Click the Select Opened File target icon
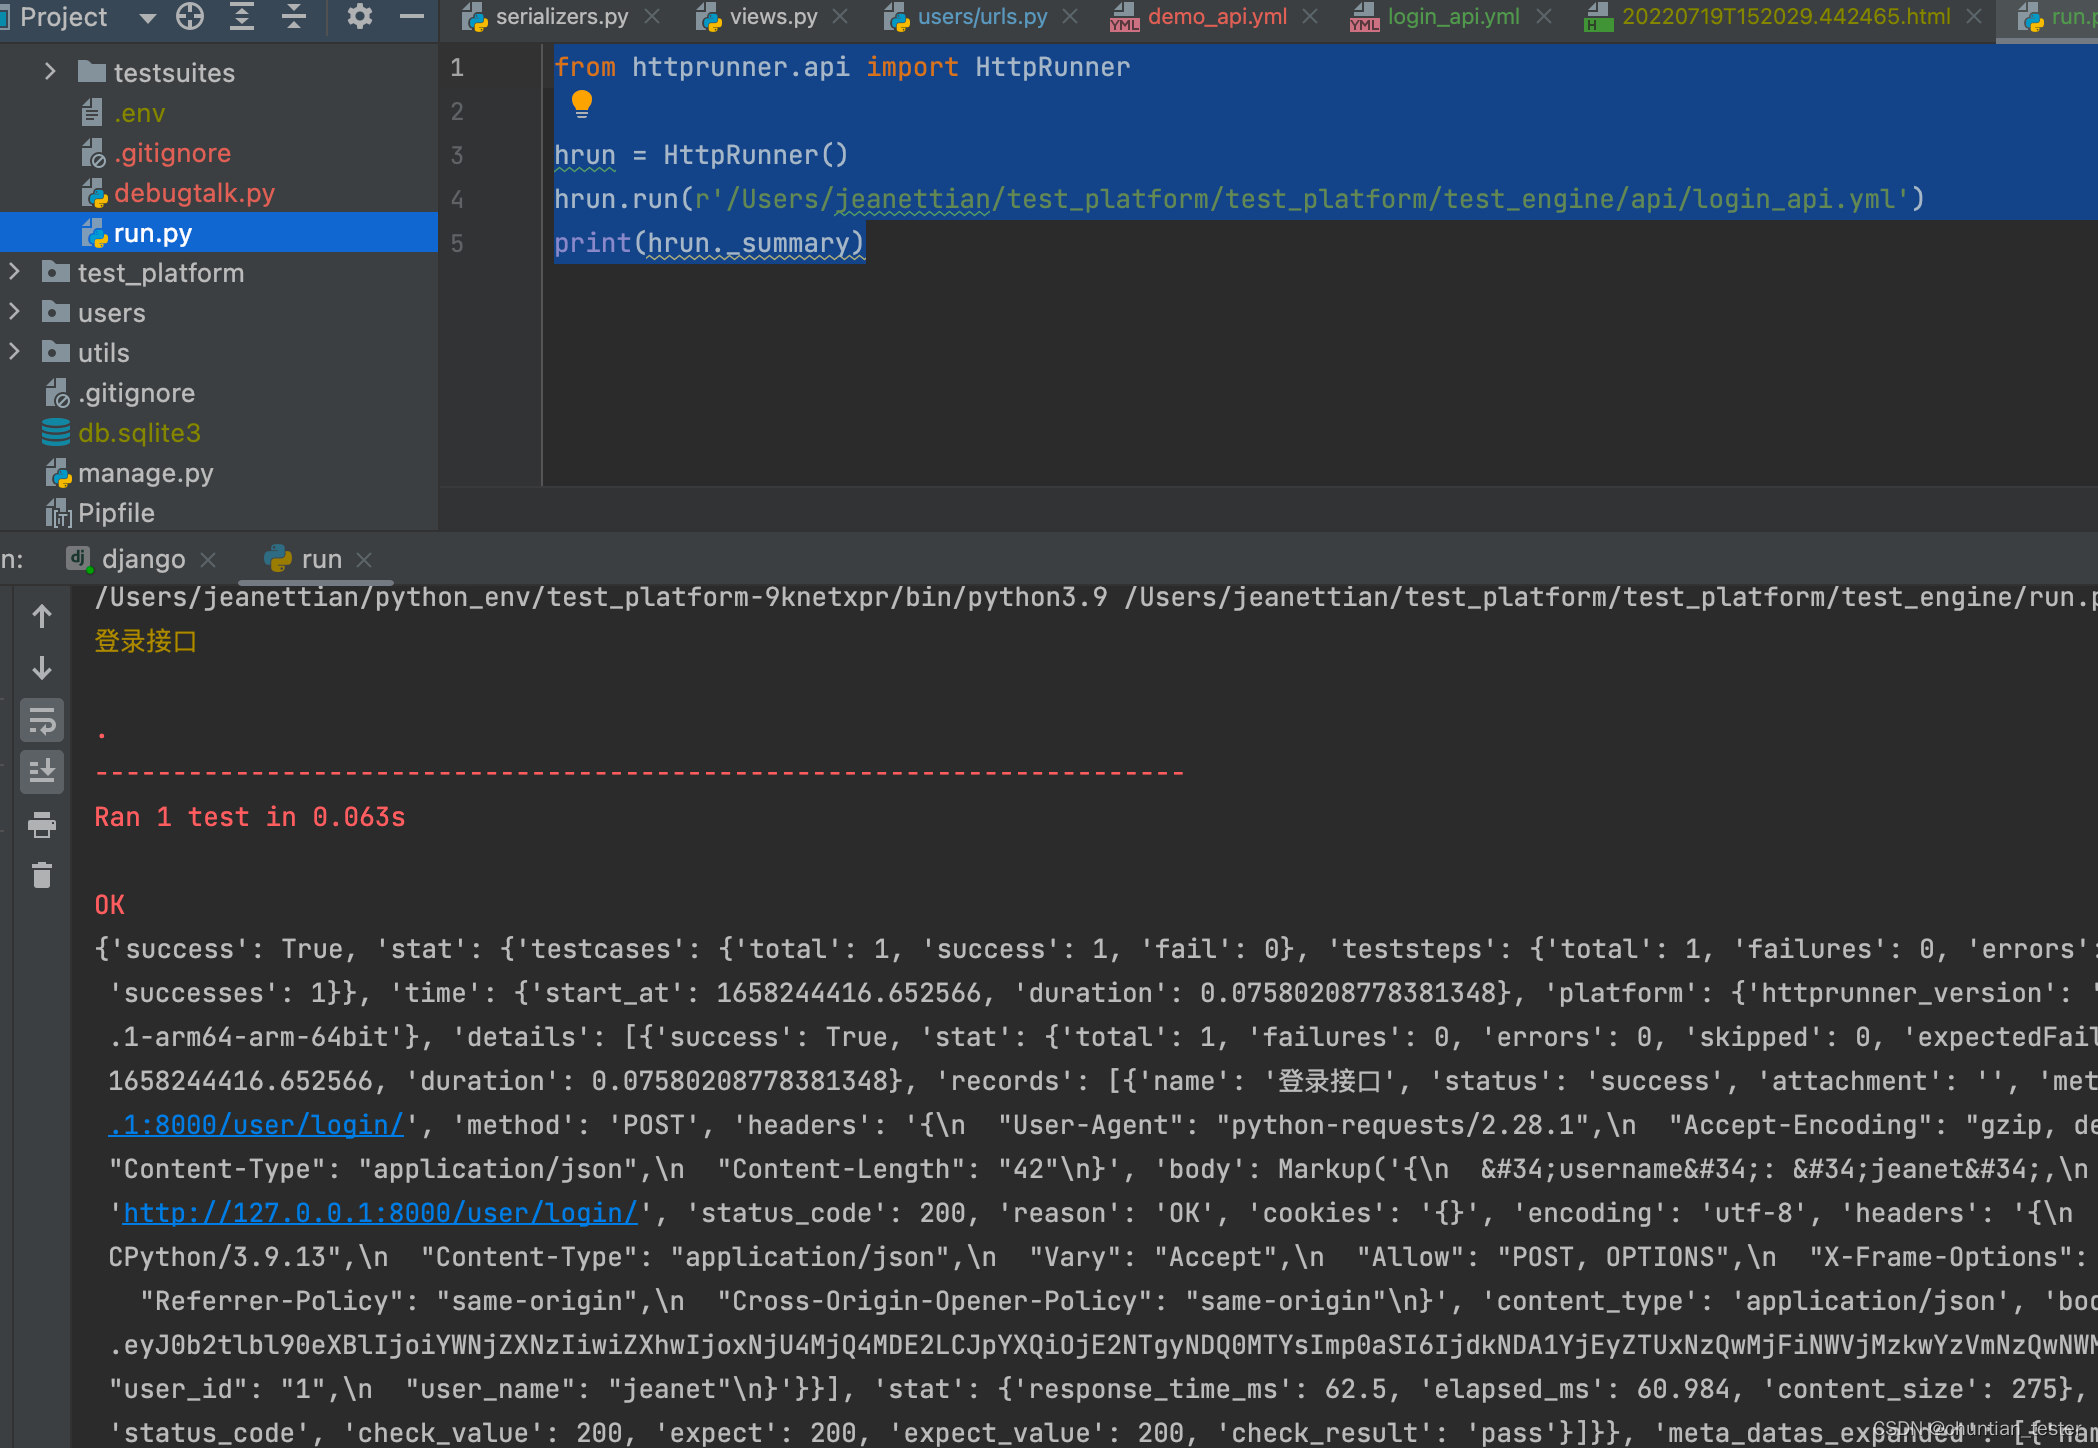This screenshot has height=1448, width=2098. (190, 16)
